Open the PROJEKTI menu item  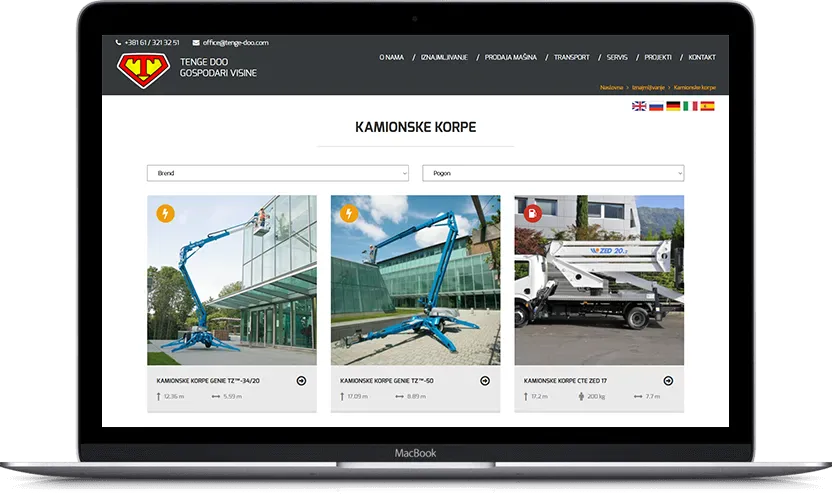tap(658, 57)
